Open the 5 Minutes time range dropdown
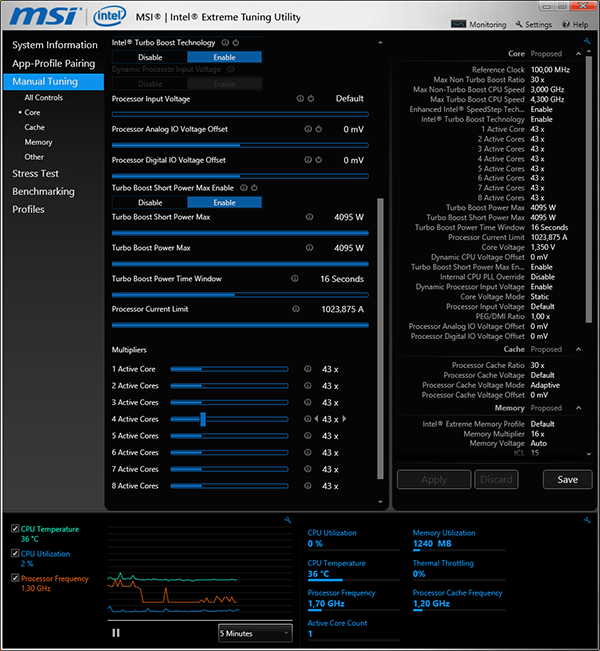 click(255, 633)
